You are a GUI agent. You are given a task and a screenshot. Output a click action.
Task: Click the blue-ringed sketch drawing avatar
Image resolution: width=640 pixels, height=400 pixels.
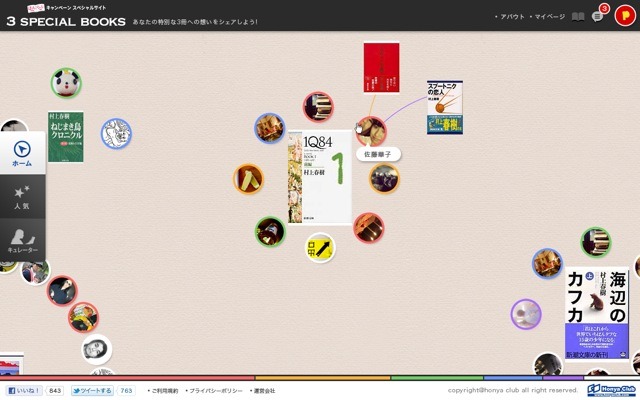click(116, 133)
